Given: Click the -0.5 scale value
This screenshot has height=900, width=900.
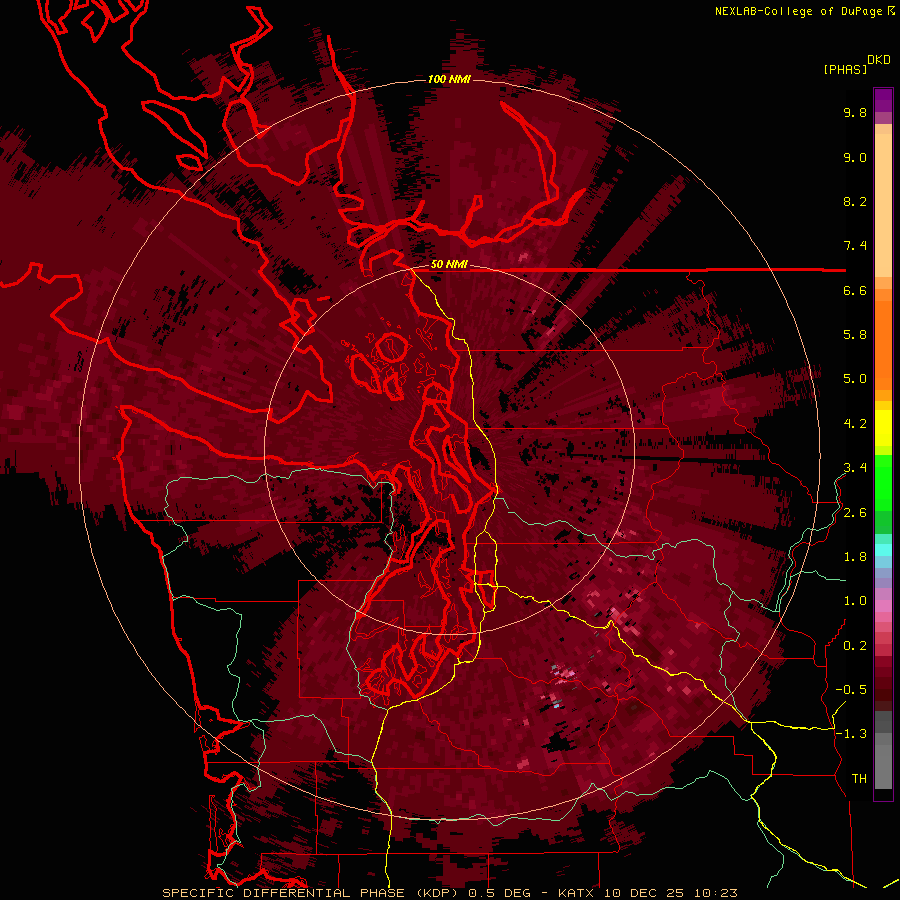Looking at the screenshot, I should coord(851,690).
